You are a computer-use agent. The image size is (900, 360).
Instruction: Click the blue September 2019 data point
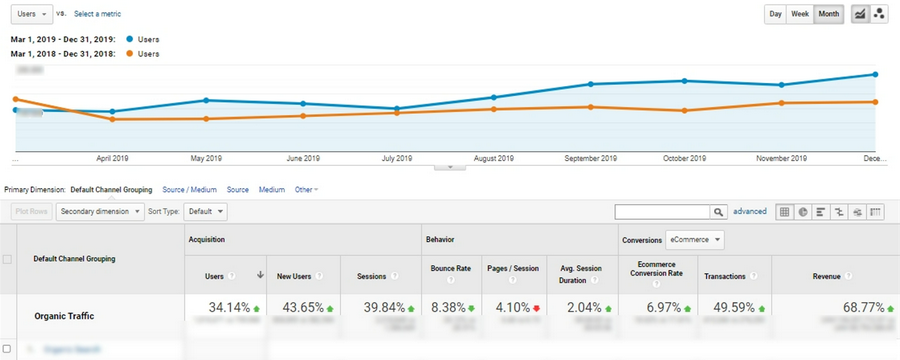(x=590, y=84)
